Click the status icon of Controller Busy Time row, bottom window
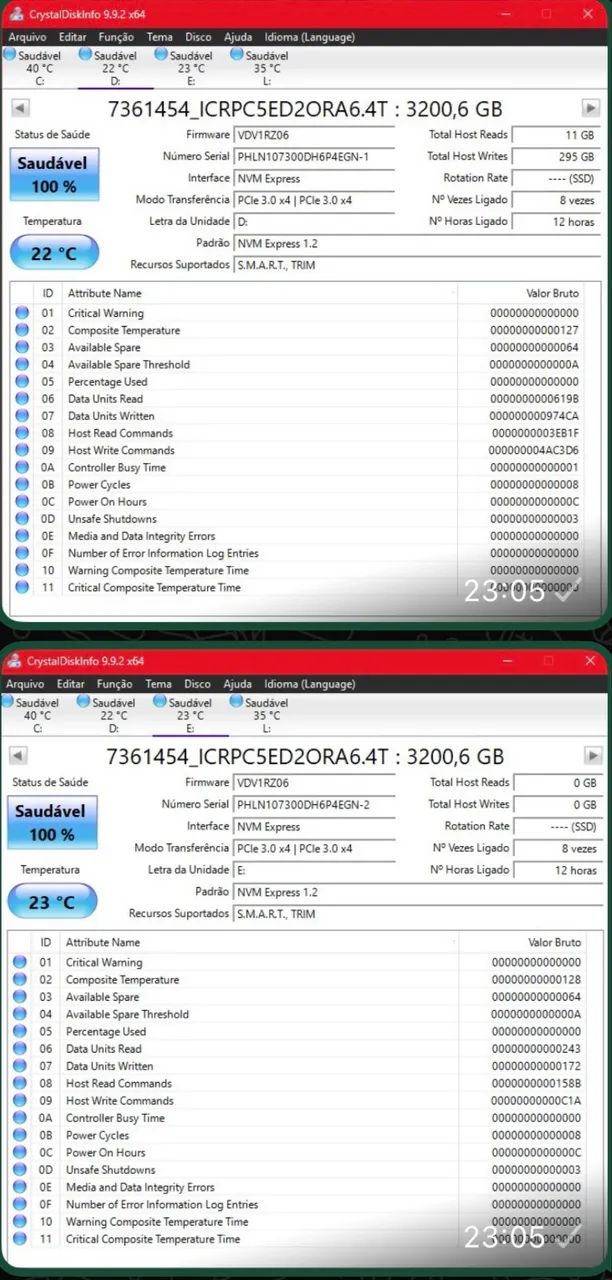The width and height of the screenshot is (612, 1280). pos(20,1118)
